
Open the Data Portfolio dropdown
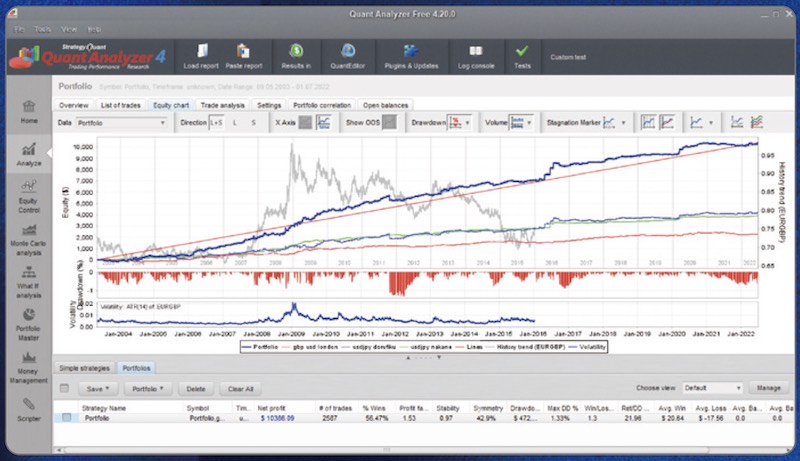(x=122, y=123)
